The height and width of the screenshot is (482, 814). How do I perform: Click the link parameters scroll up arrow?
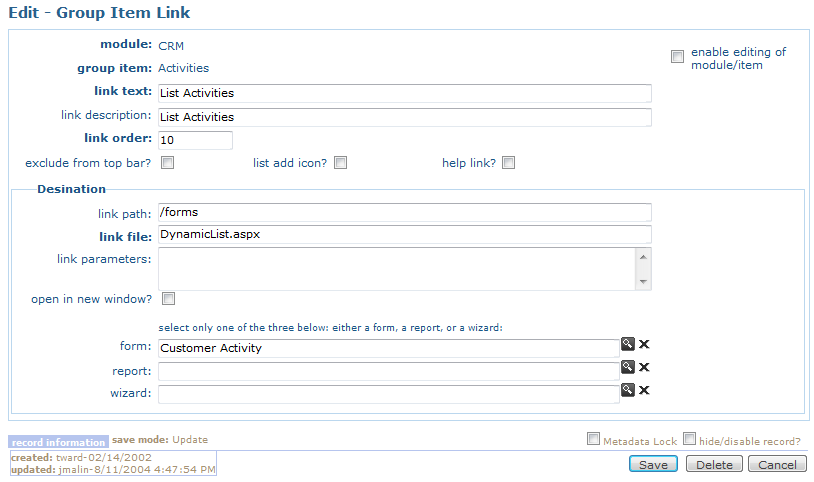coord(643,257)
